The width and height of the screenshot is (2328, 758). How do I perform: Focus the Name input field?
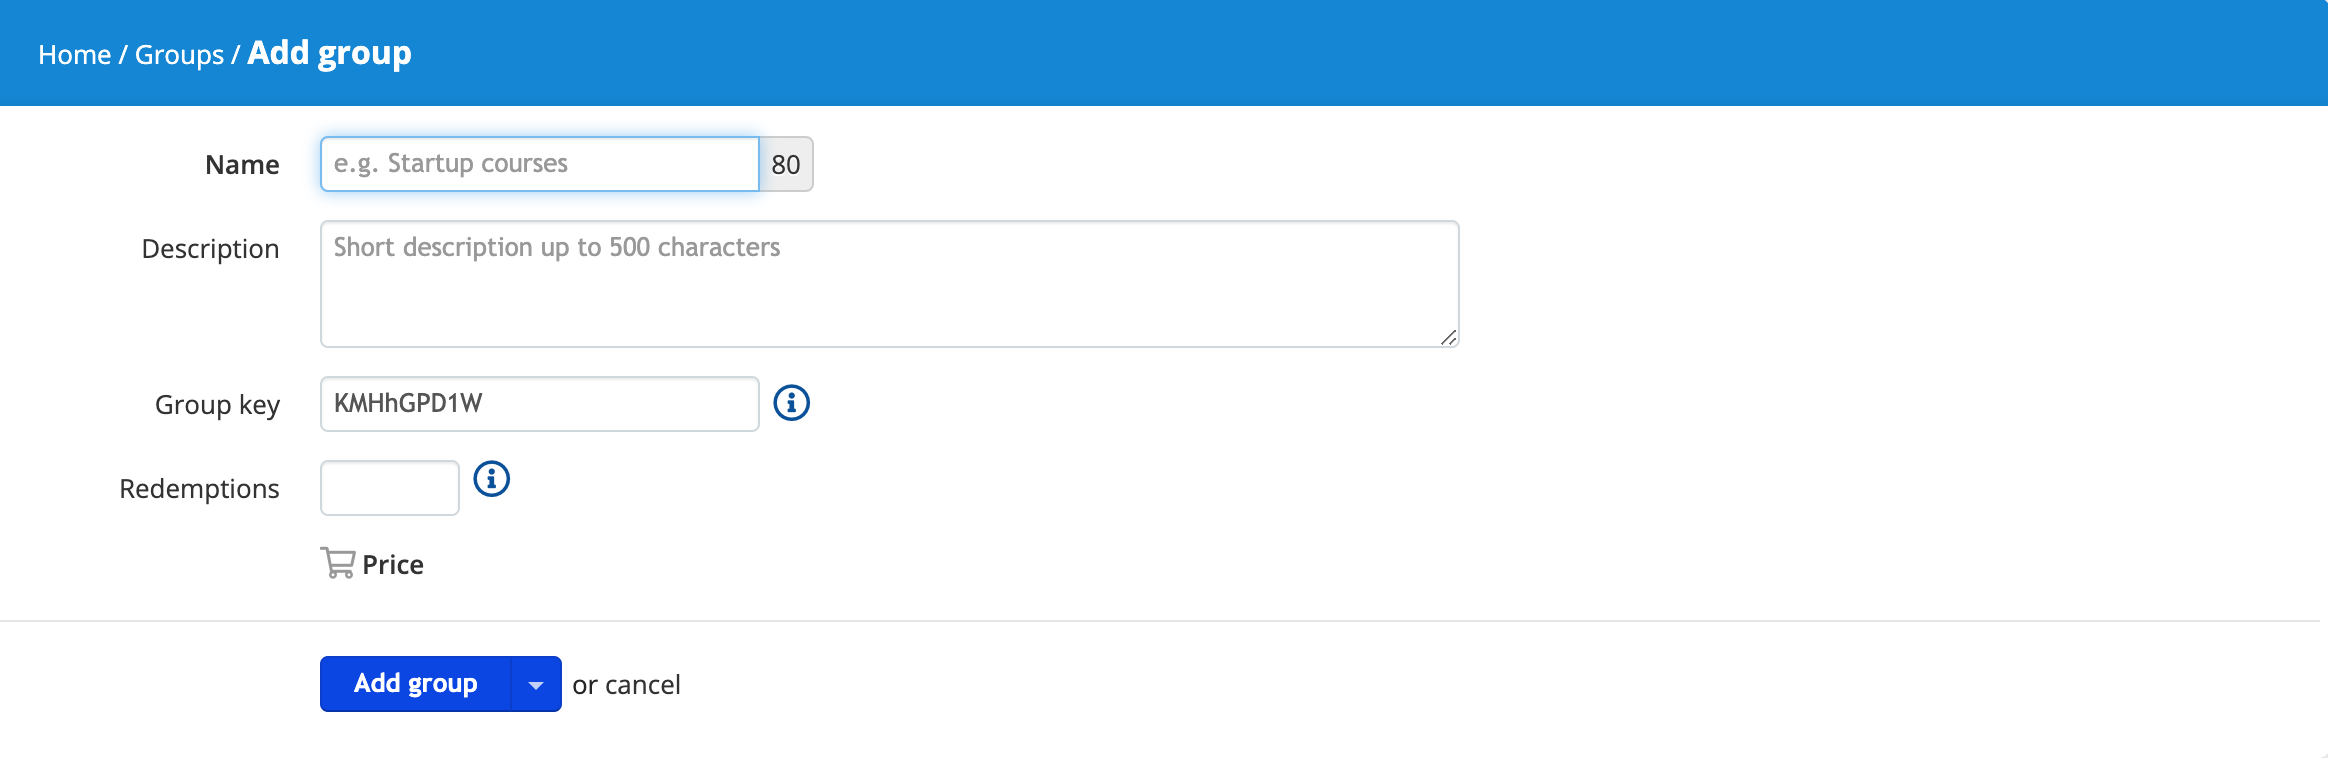[539, 164]
